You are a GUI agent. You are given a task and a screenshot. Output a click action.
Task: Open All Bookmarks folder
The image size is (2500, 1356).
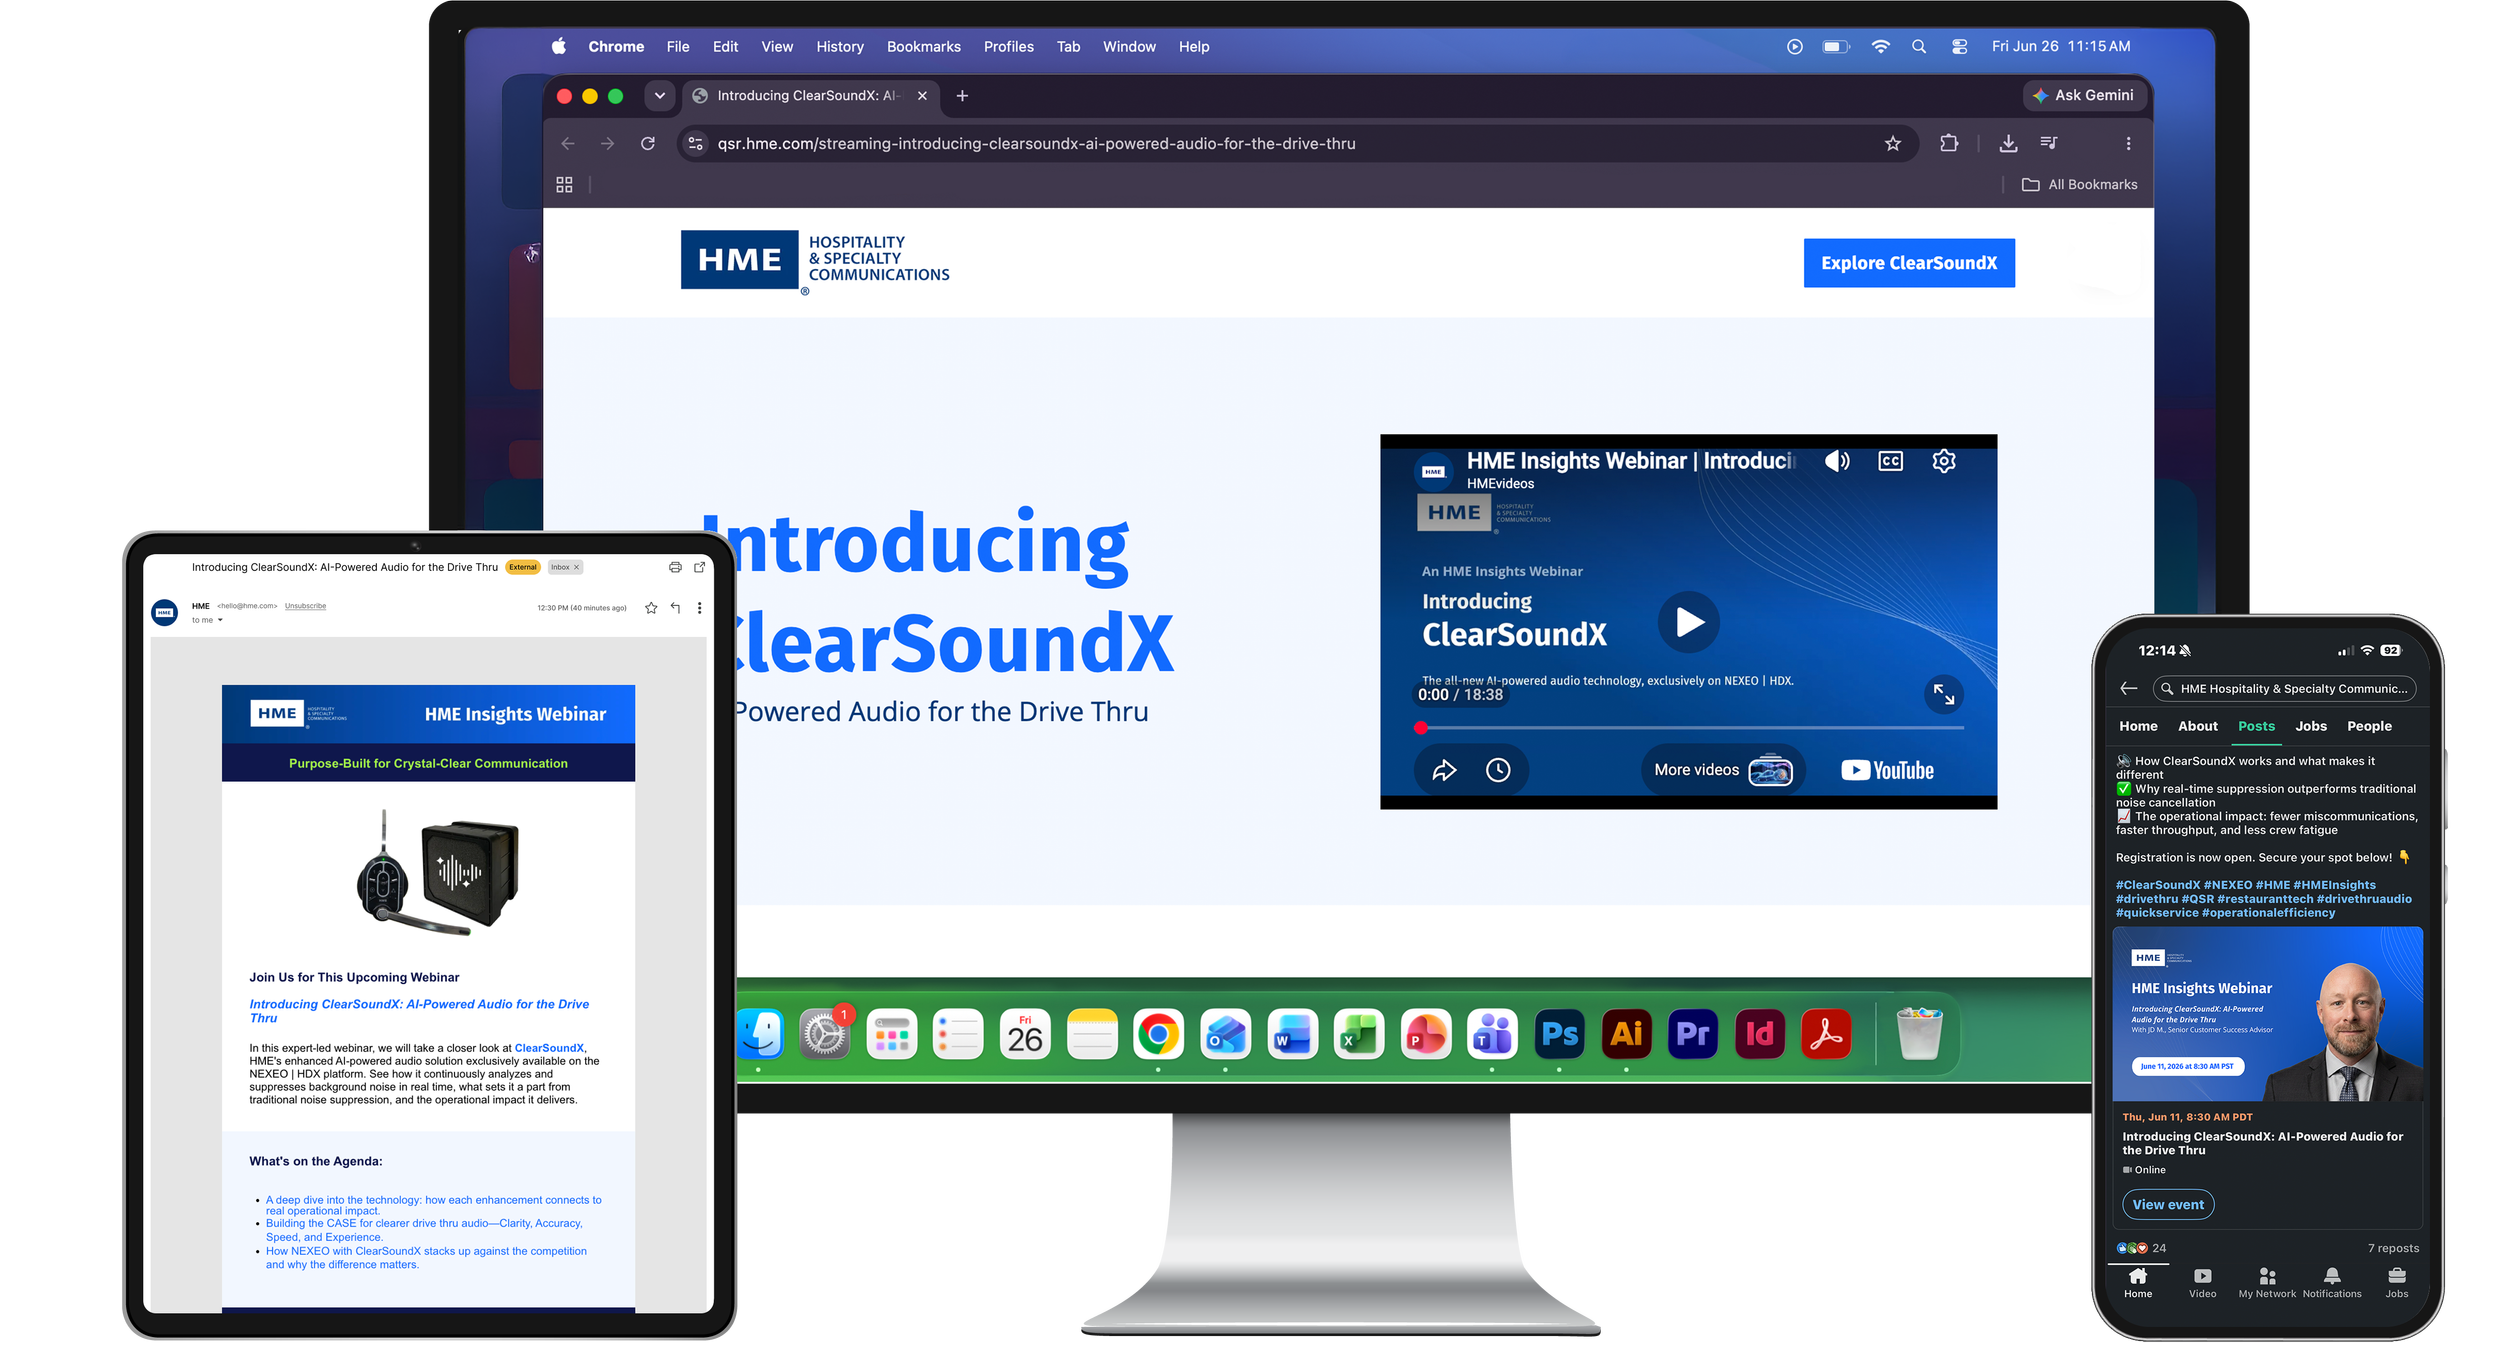click(2079, 185)
